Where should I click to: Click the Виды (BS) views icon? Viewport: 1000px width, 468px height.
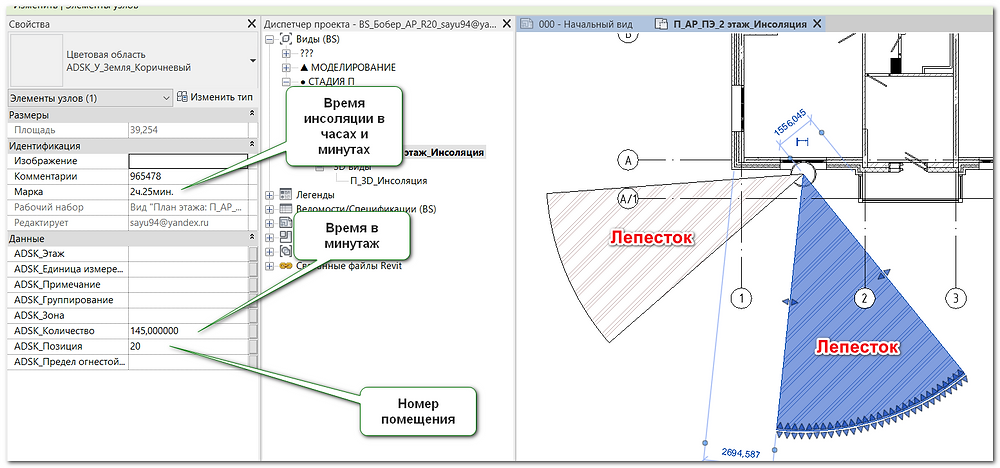(x=285, y=40)
